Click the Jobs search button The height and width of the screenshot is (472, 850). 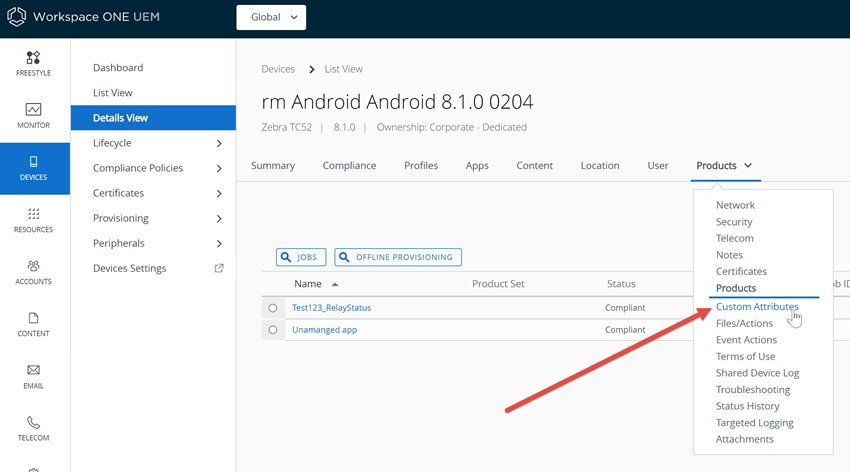(301, 257)
